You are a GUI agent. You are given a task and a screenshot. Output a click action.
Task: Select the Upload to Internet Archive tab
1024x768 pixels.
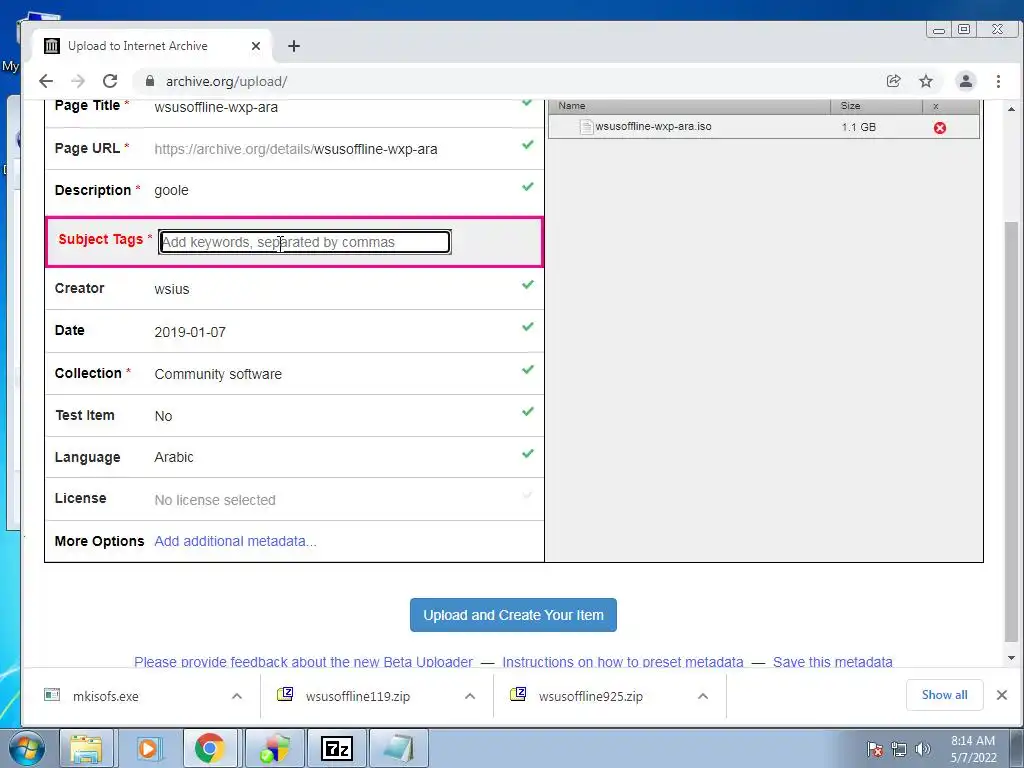152,46
